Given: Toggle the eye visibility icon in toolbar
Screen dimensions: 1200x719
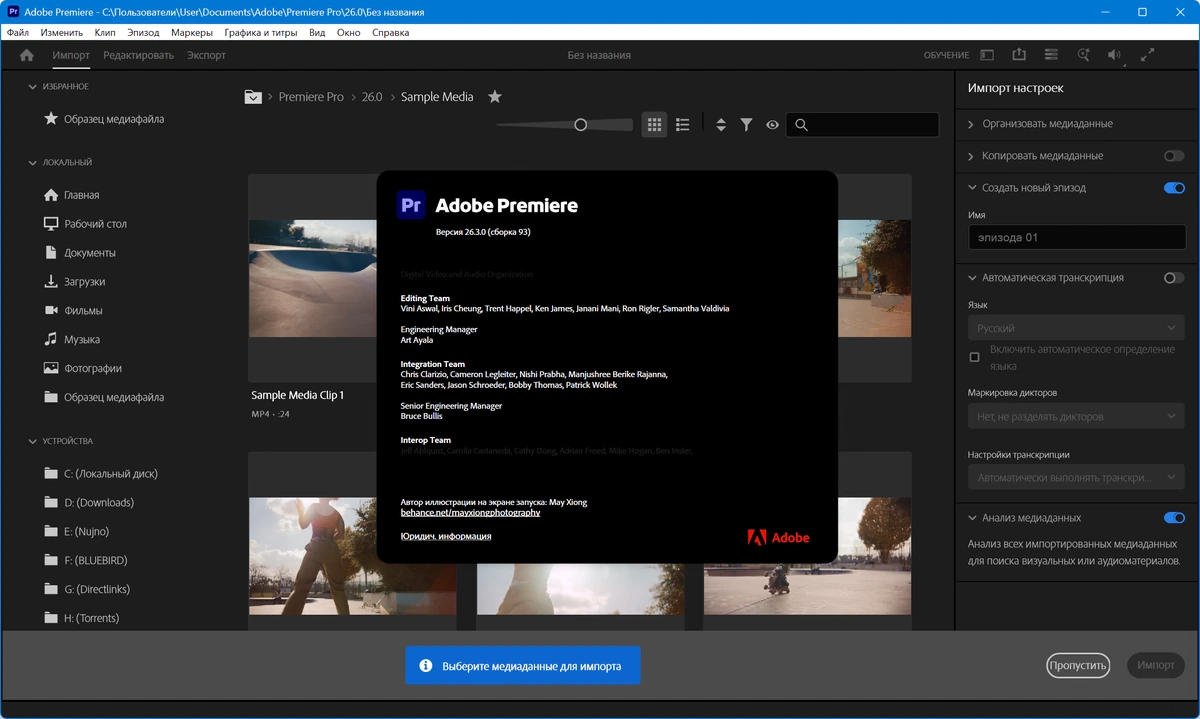Looking at the screenshot, I should tap(772, 125).
